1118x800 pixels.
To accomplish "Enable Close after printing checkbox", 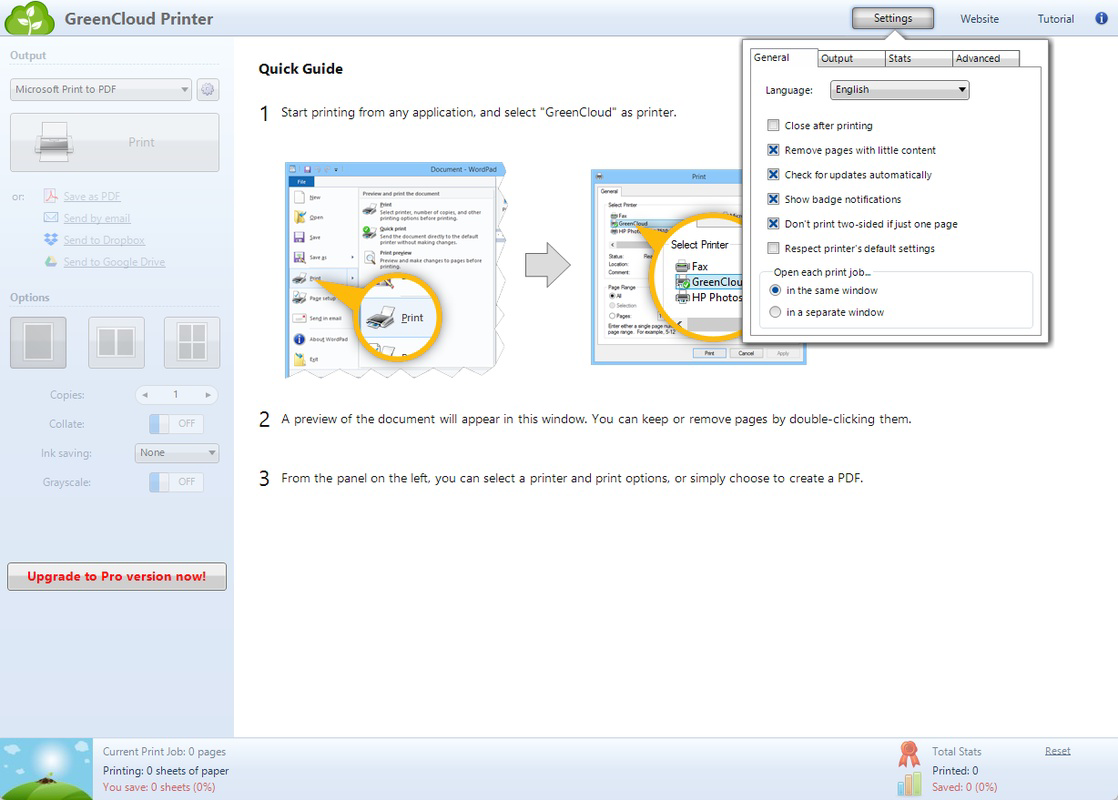I will pyautogui.click(x=773, y=125).
